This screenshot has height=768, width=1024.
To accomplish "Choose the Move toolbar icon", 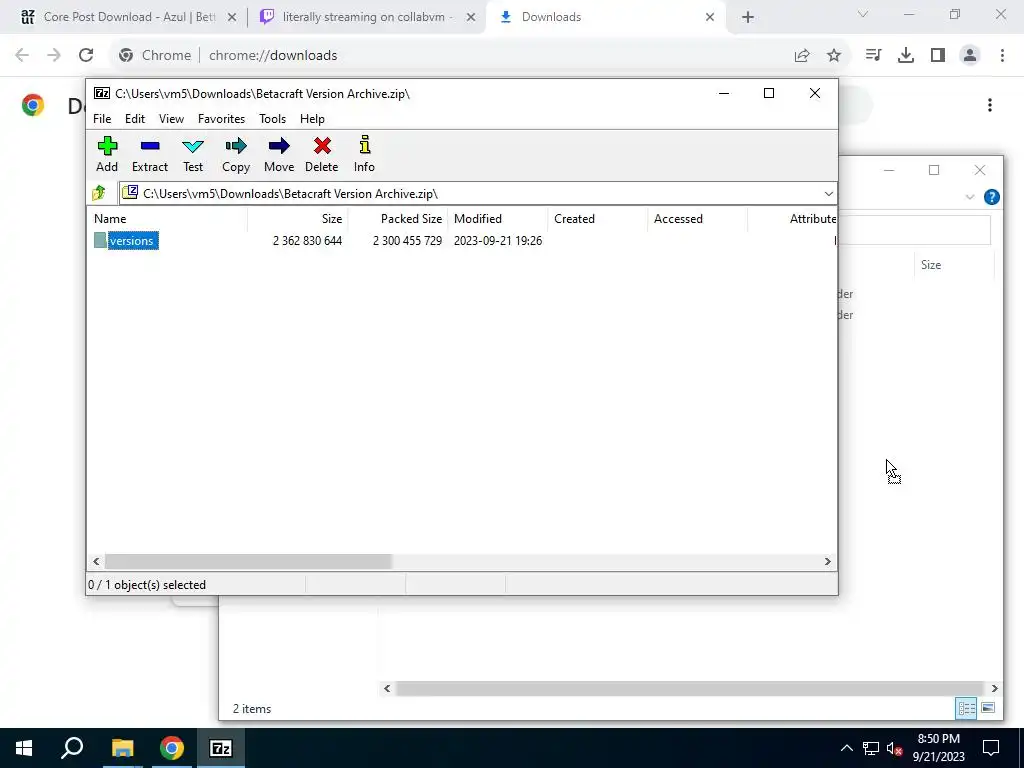I will coord(279,154).
